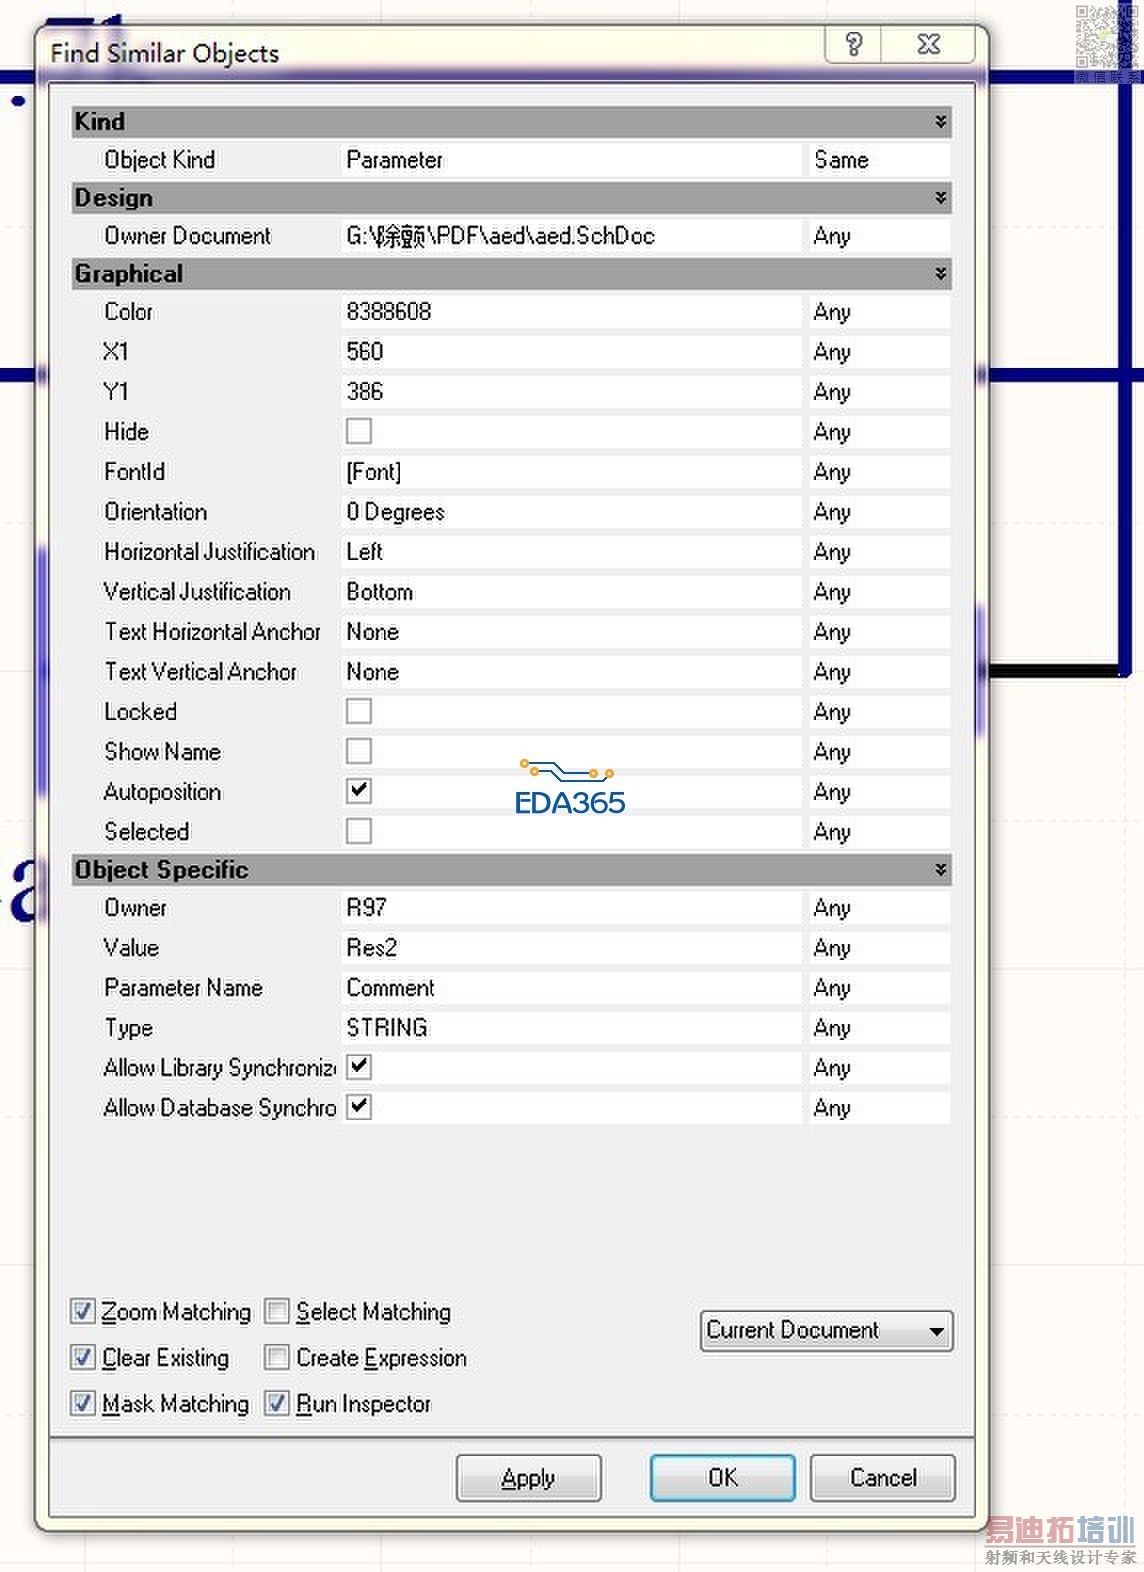Set Value match criterion Any
This screenshot has height=1572, width=1144.
[878, 948]
